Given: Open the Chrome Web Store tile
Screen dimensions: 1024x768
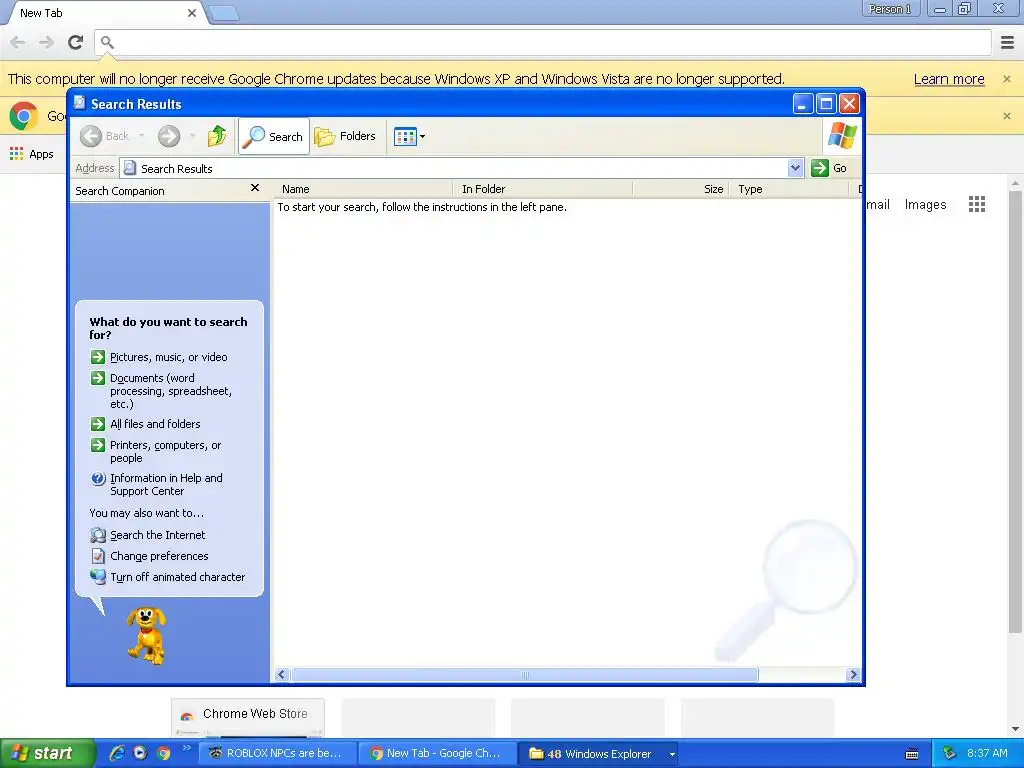Looking at the screenshot, I should 248,717.
